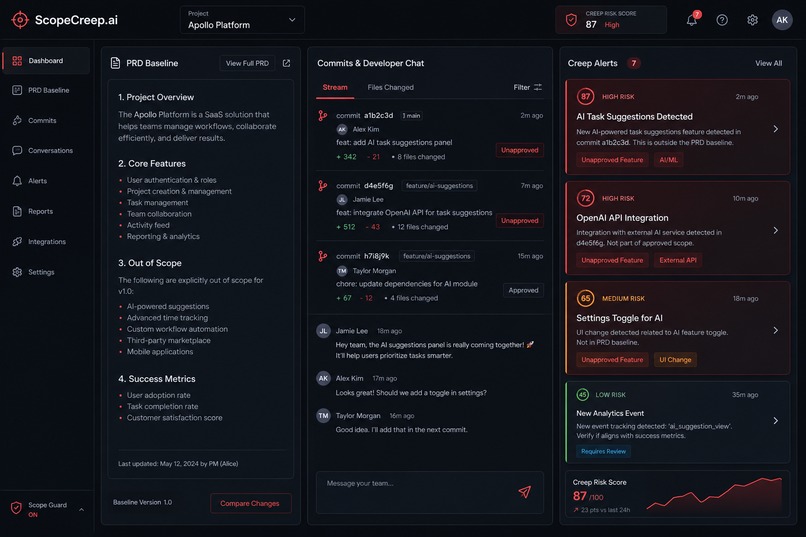
Task: Click the Requires Review tag
Action: (603, 451)
